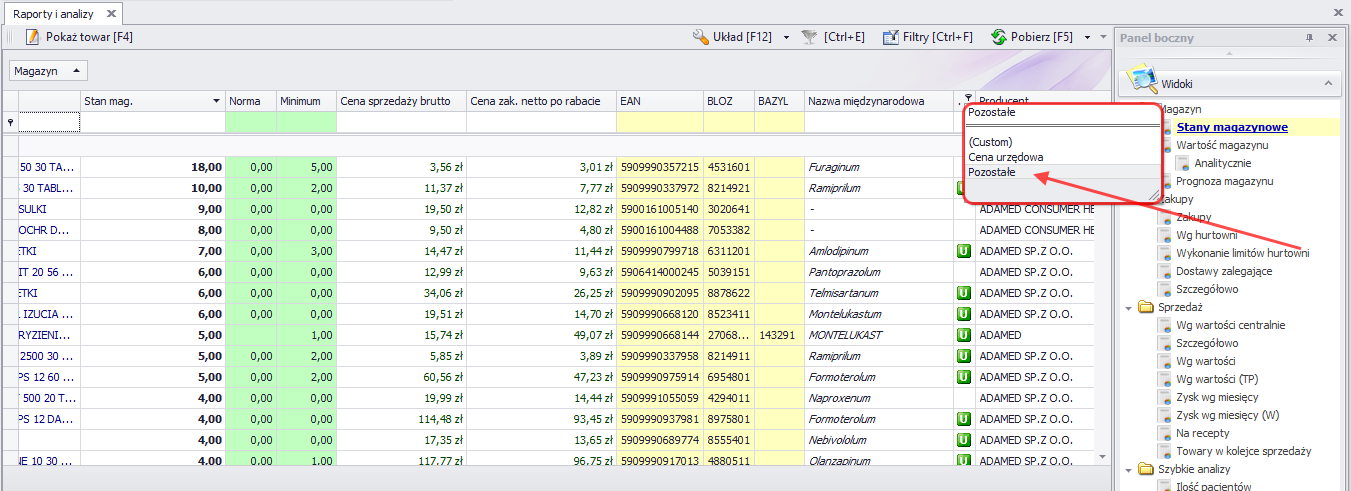Select (Custom) filter option
The width and height of the screenshot is (1351, 491).
pyautogui.click(x=991, y=142)
